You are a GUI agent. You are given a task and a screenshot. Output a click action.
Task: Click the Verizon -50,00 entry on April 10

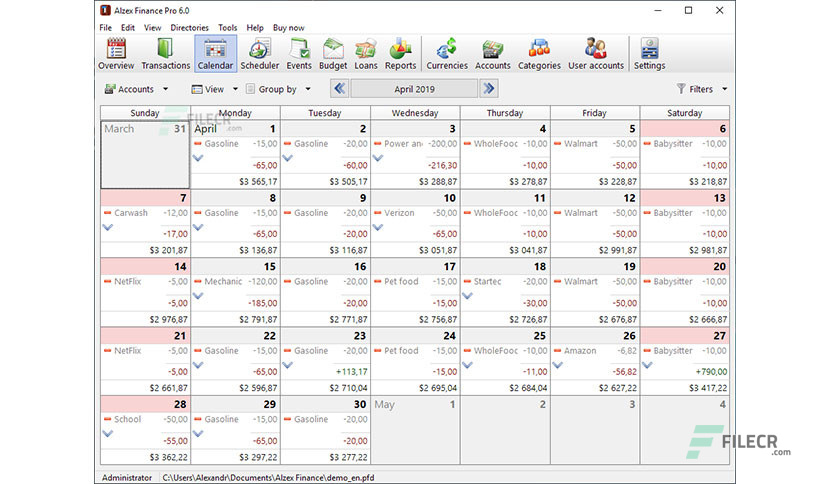coord(415,213)
